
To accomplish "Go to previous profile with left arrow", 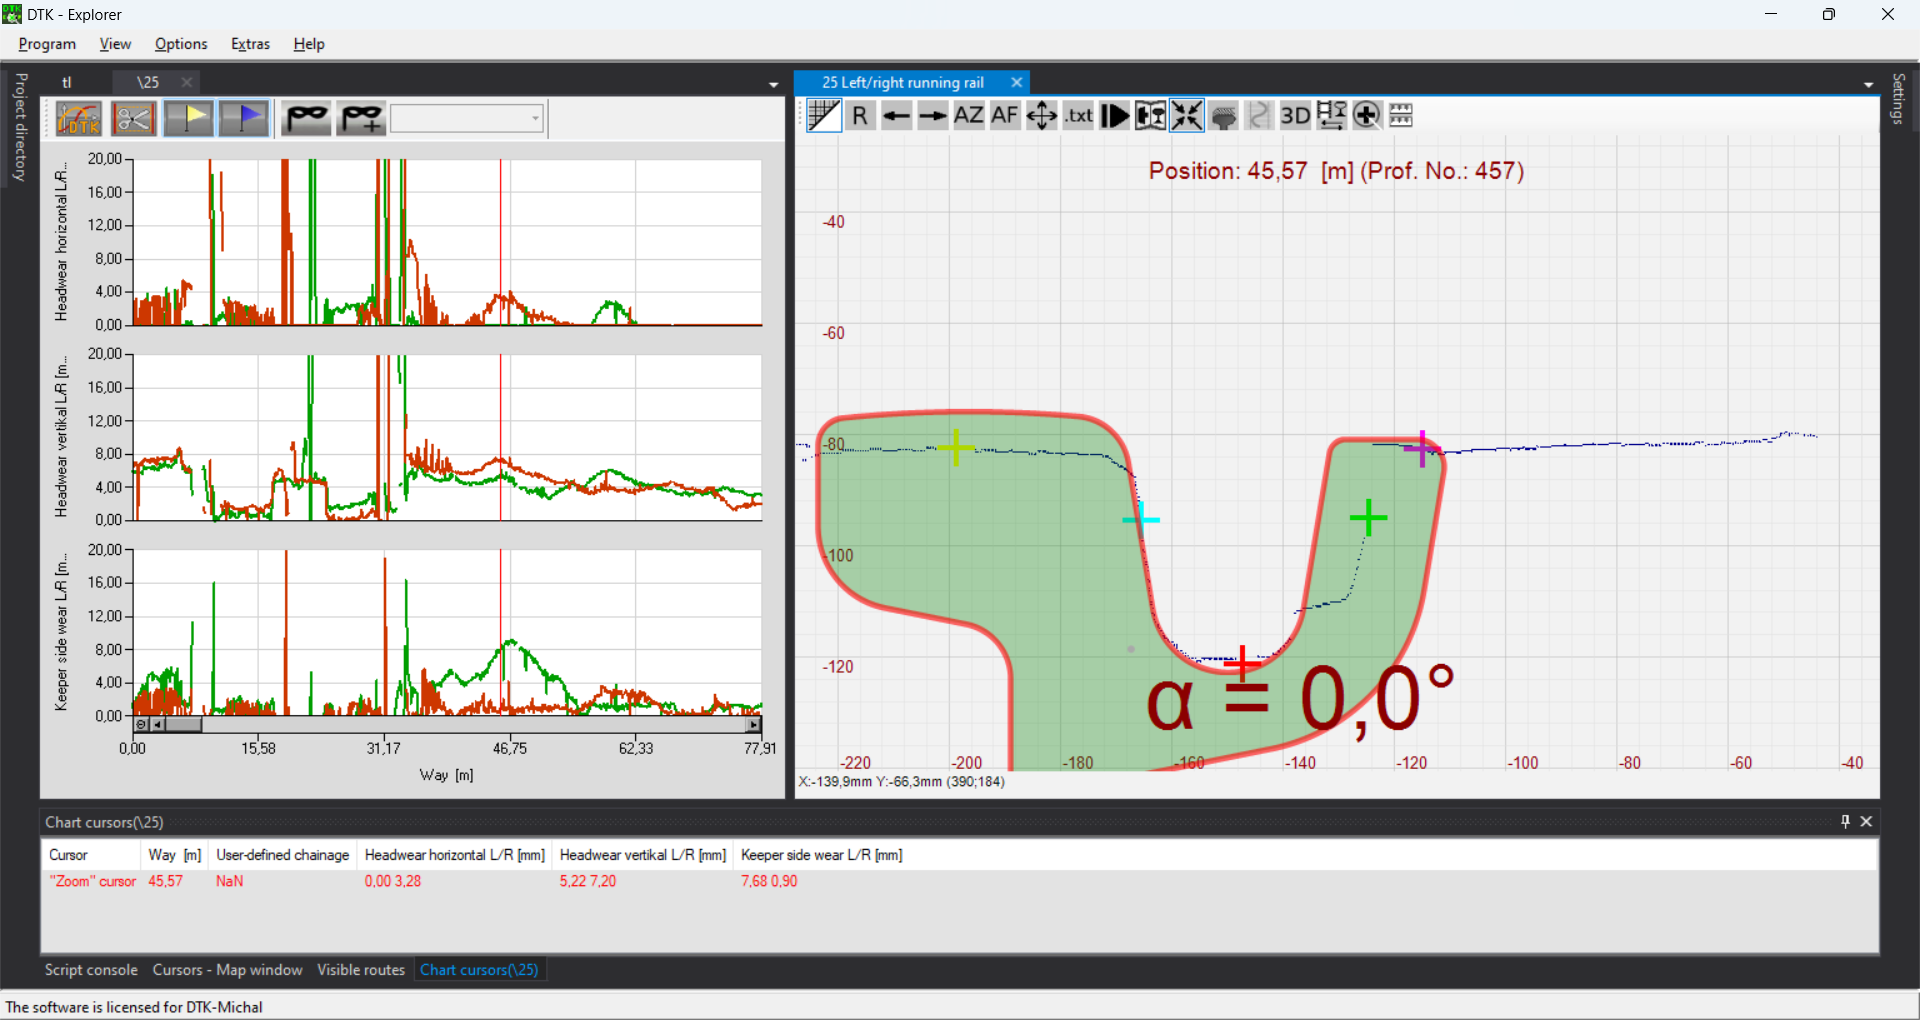I will (896, 116).
